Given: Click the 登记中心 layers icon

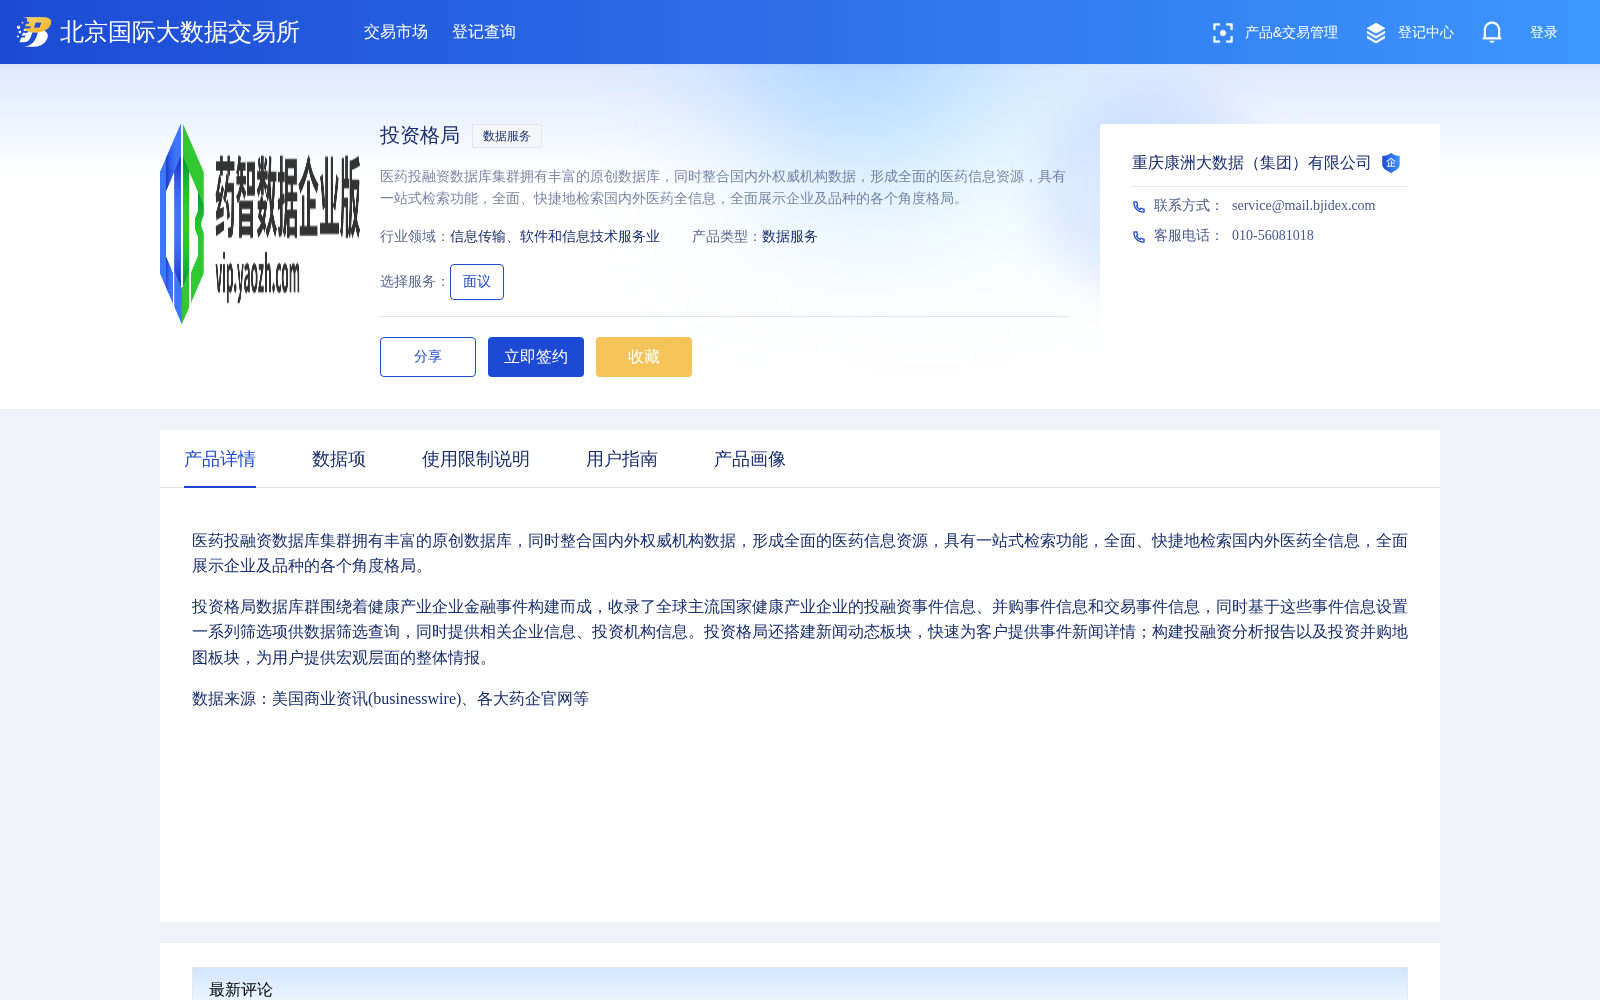Looking at the screenshot, I should tap(1376, 33).
